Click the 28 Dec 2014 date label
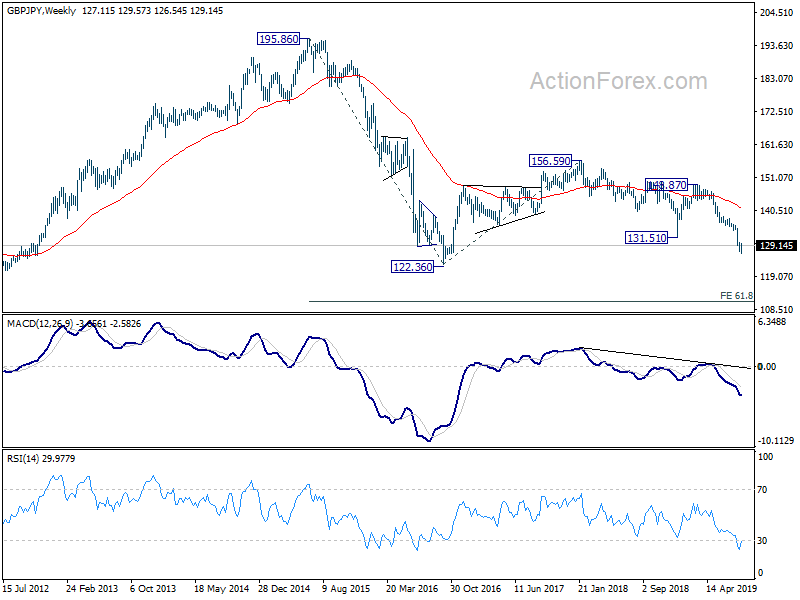This screenshot has height=600, width=800. point(284,588)
